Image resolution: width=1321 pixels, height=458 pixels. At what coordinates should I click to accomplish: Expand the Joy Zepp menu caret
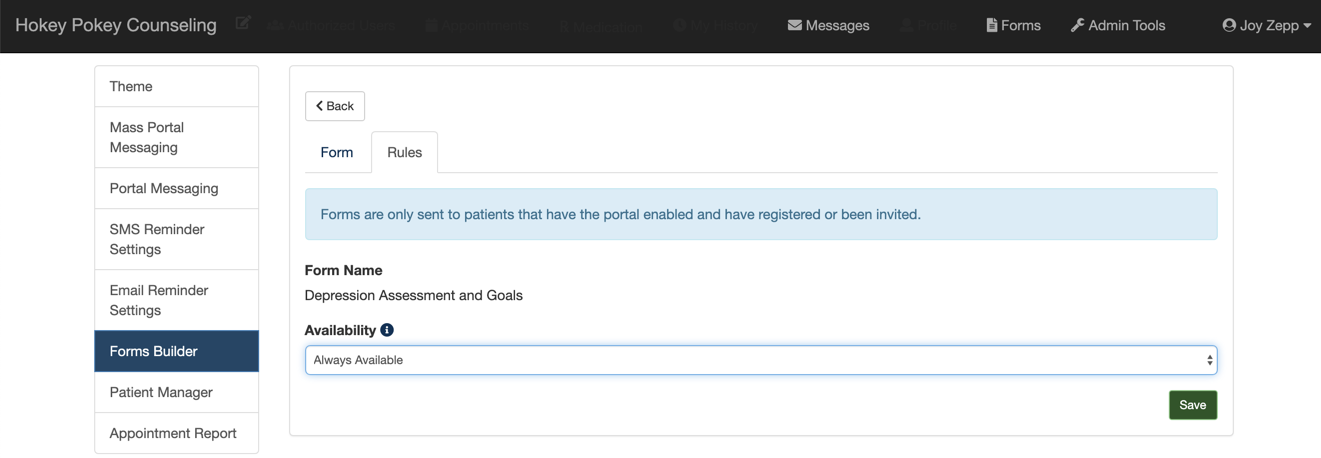click(x=1307, y=26)
